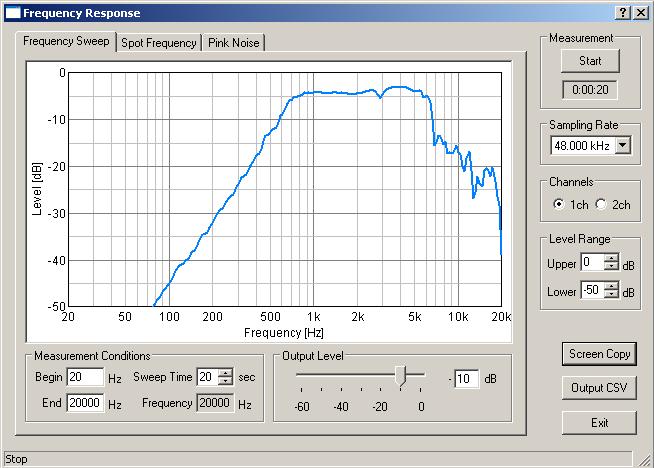Click the Output Level slider handle
The width and height of the screenshot is (654, 468).
click(x=401, y=376)
